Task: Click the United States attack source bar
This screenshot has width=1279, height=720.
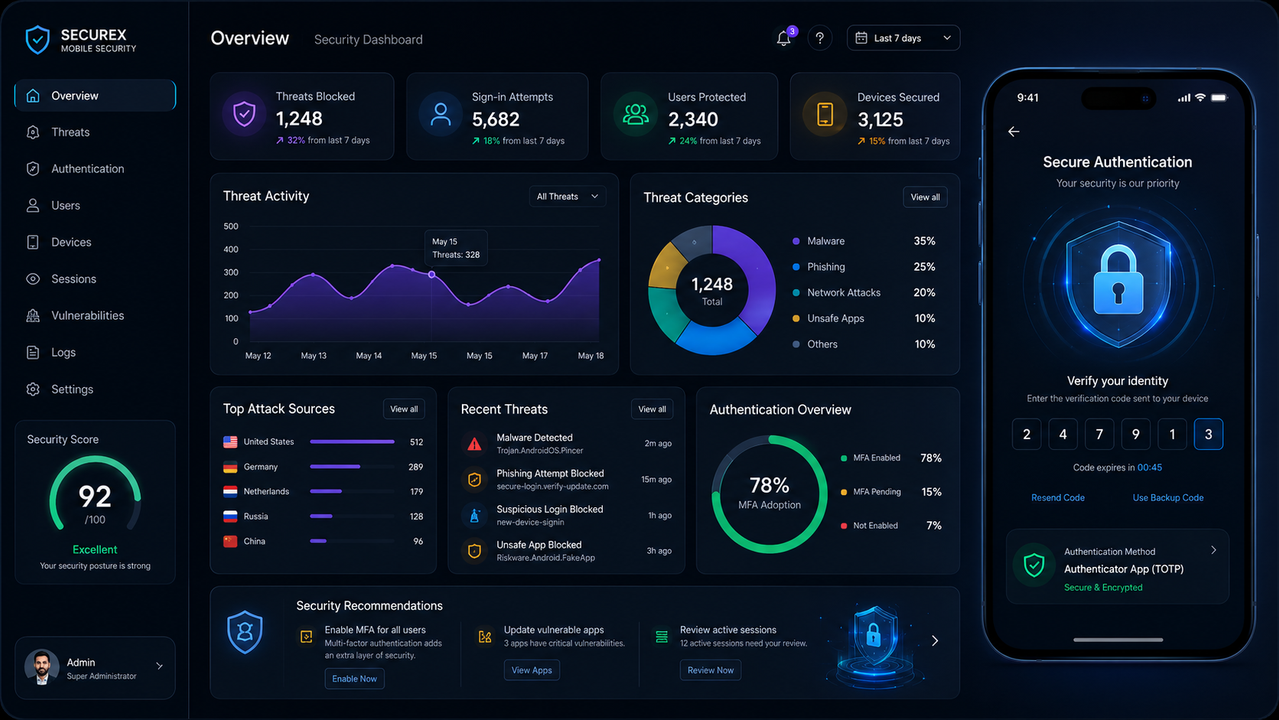Action: pos(352,442)
